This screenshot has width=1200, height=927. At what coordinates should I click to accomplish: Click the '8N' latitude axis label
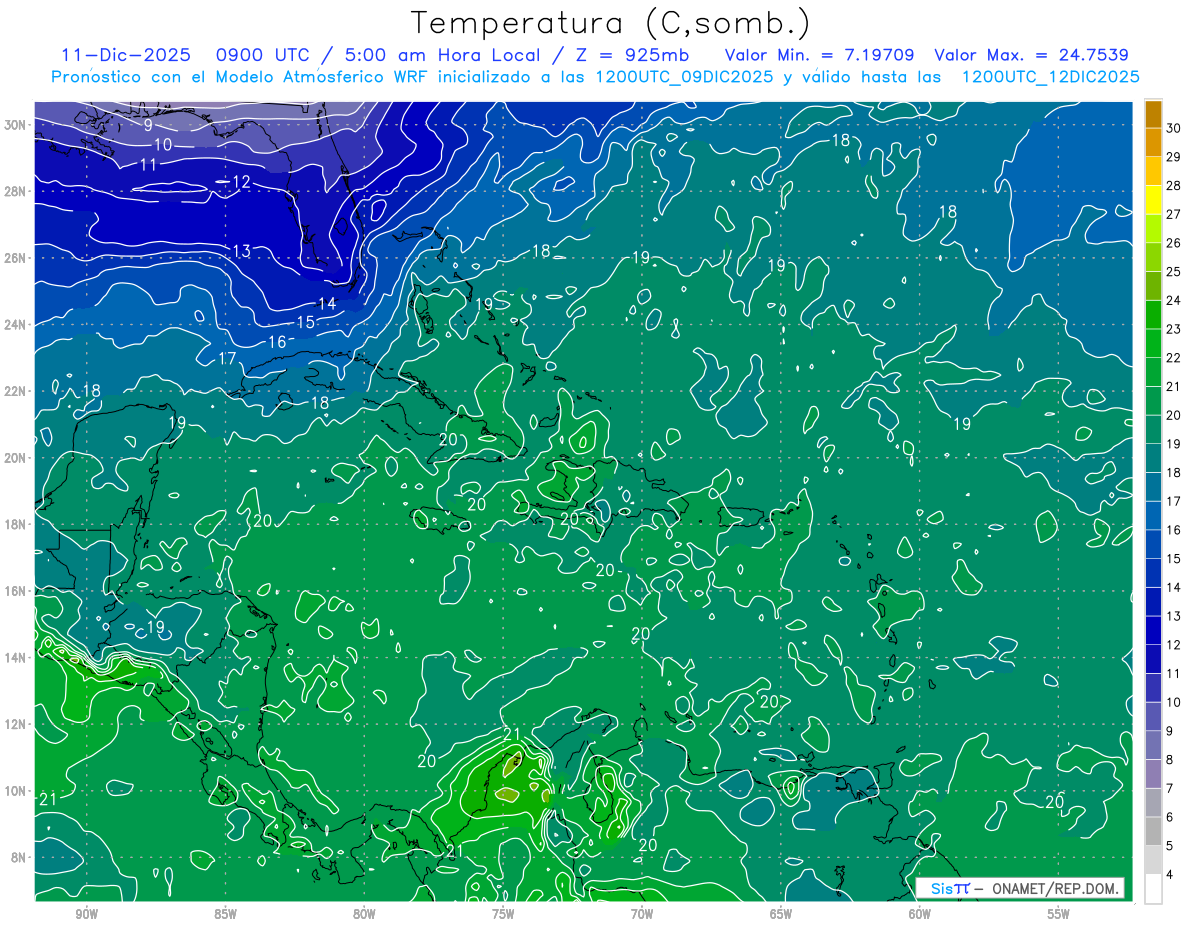(20, 858)
